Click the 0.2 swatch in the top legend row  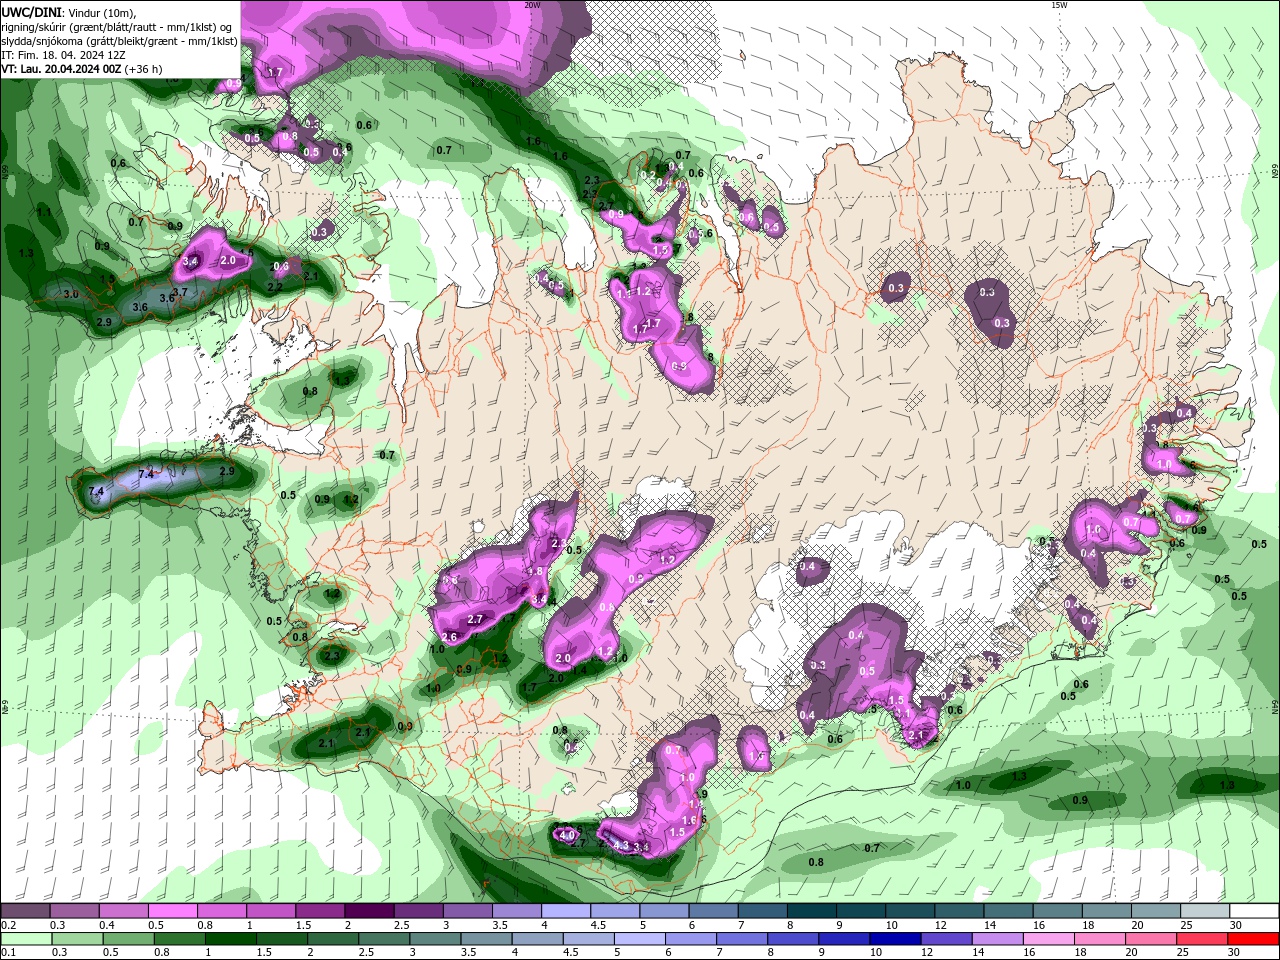25,911
